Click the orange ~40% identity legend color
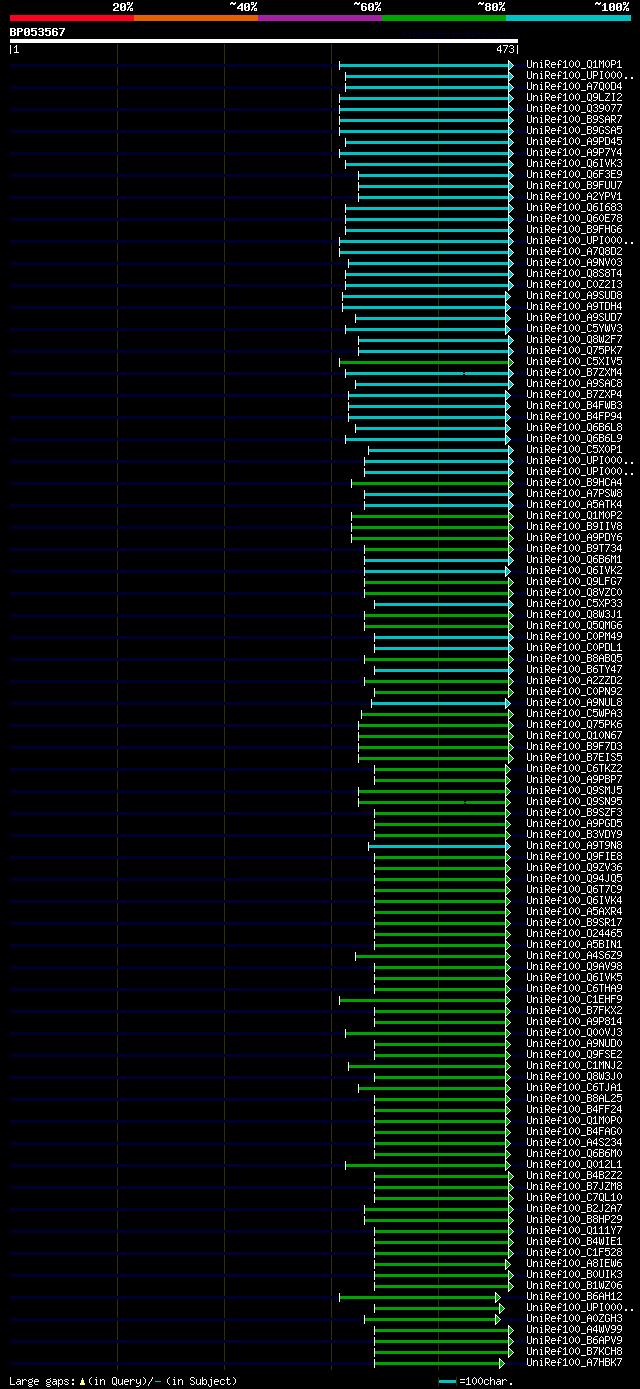 point(195,18)
